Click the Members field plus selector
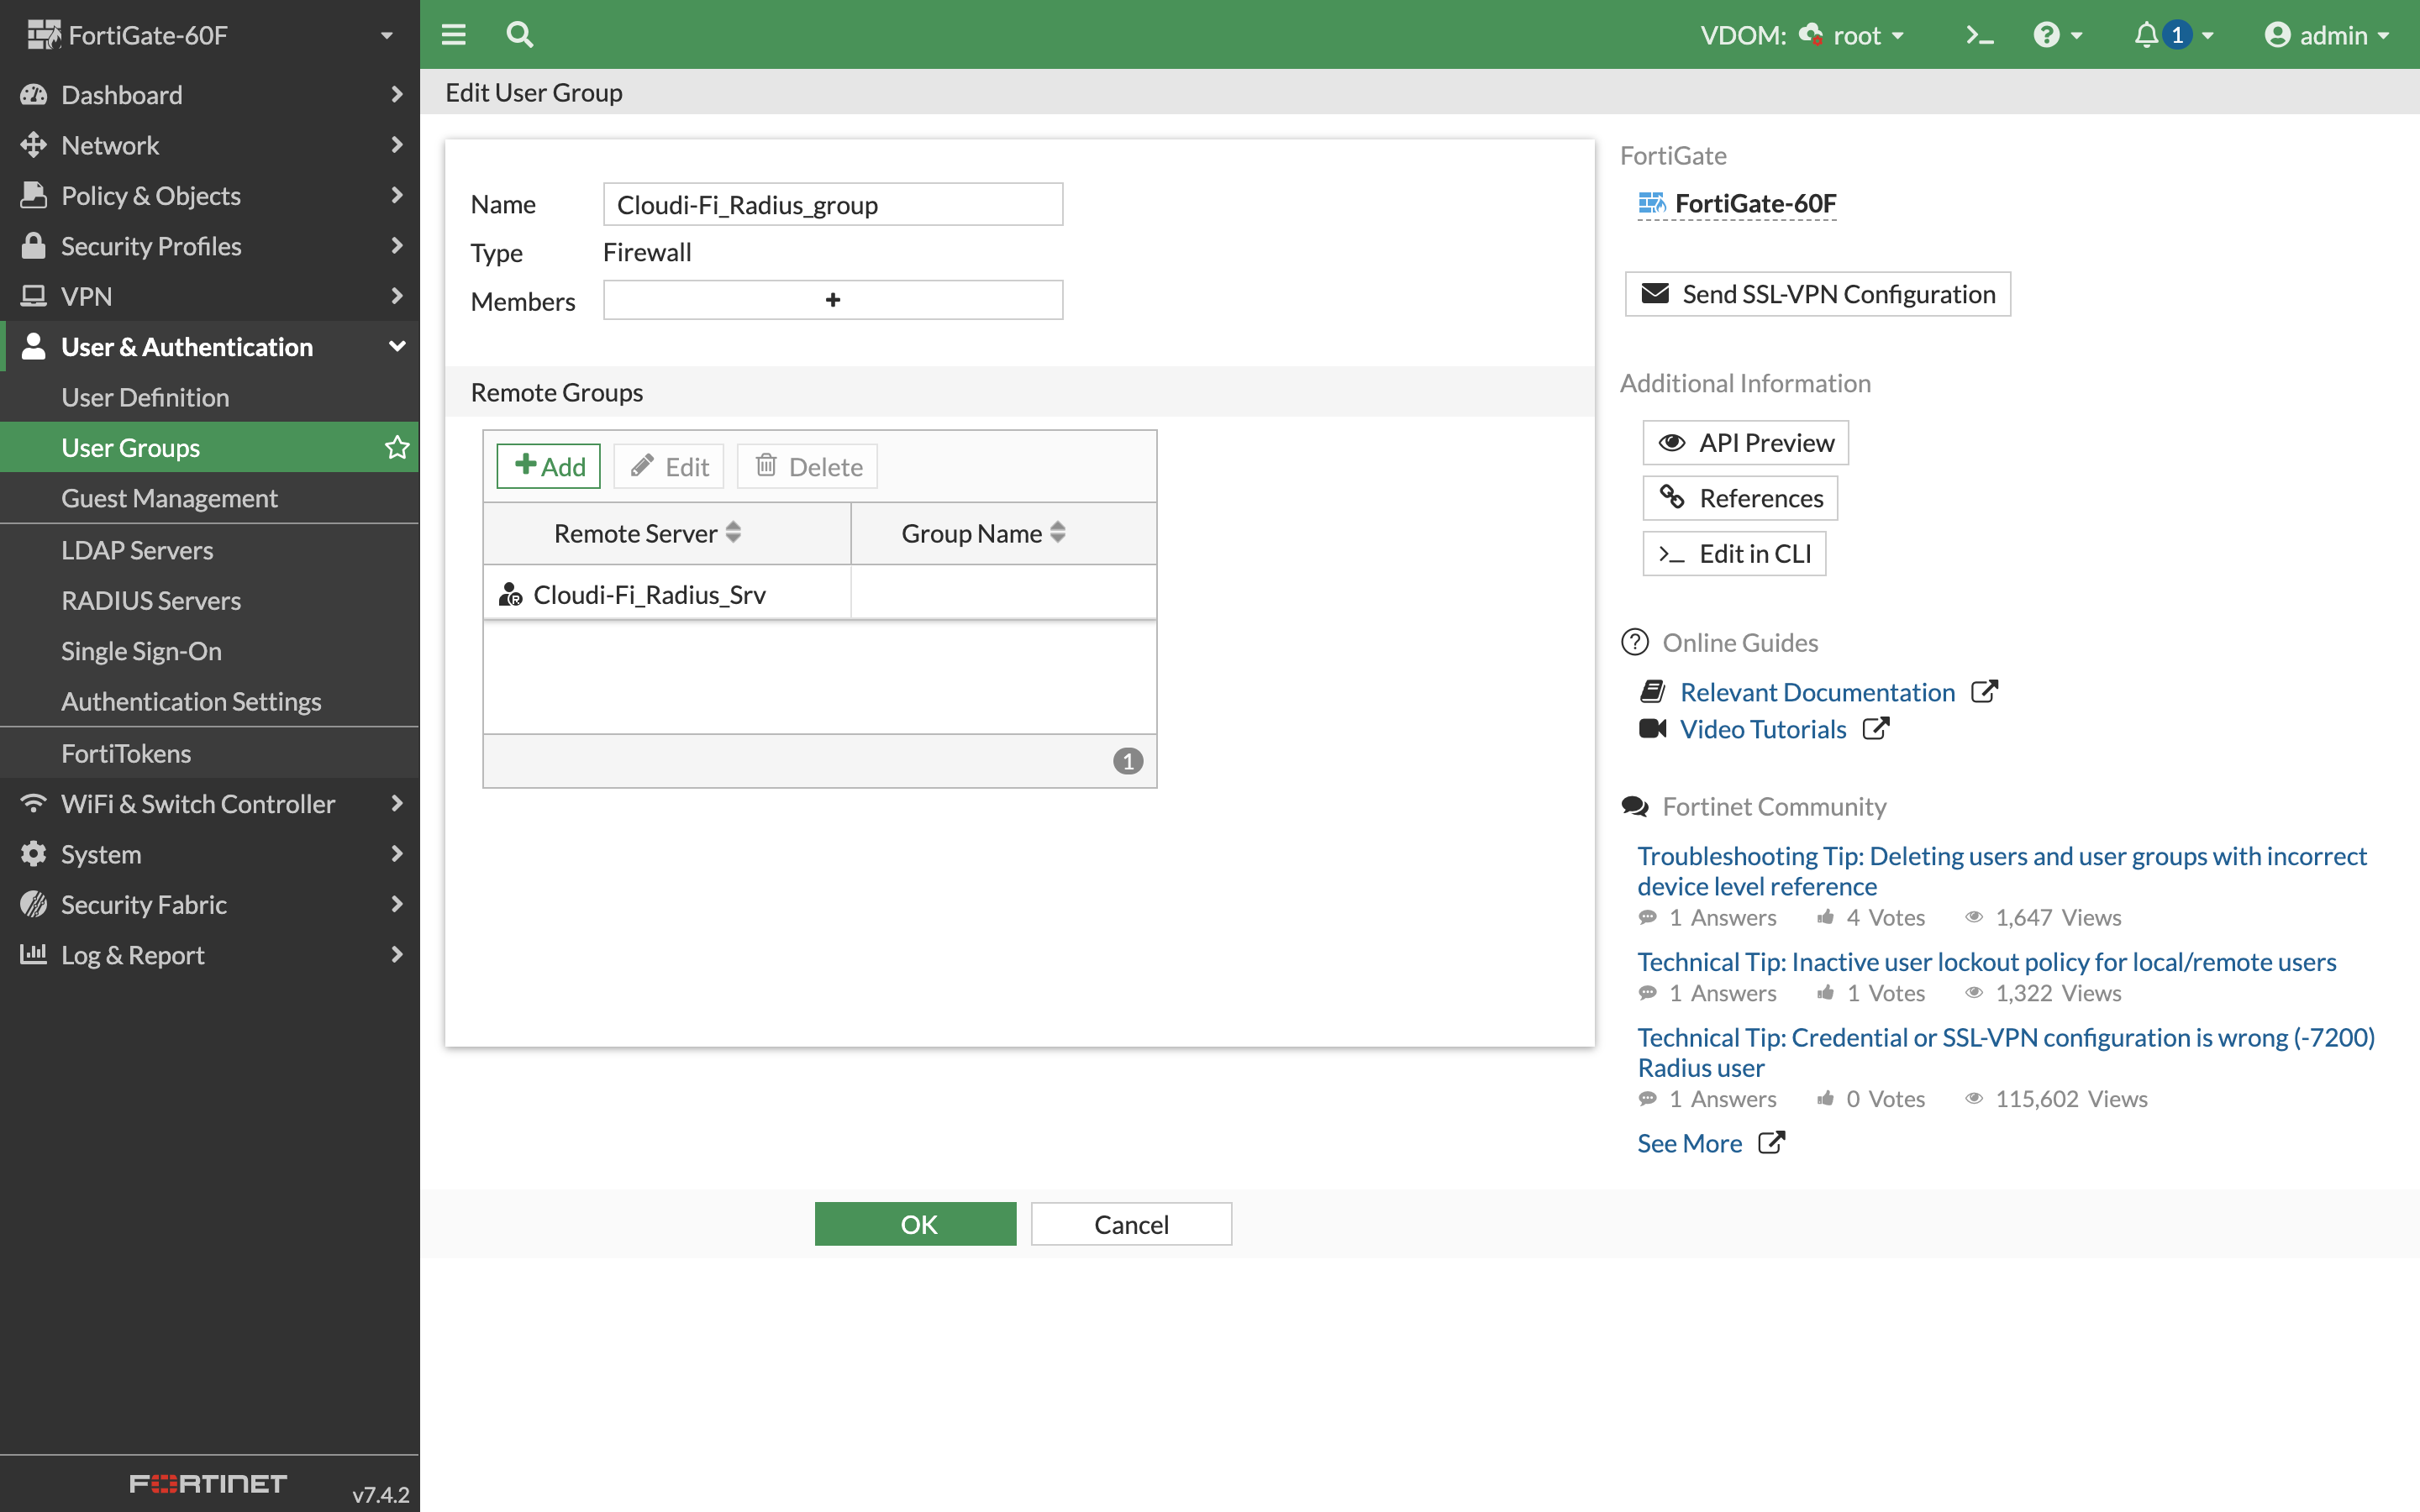This screenshot has height=1512, width=2420. pyautogui.click(x=833, y=299)
